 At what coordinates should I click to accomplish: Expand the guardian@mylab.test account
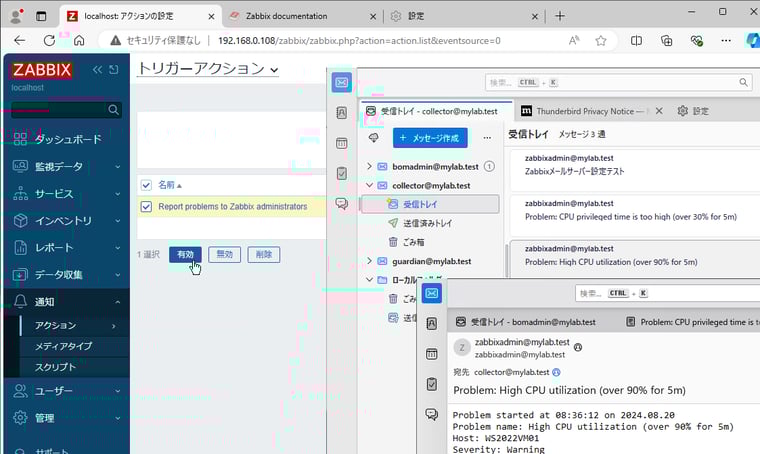click(369, 261)
